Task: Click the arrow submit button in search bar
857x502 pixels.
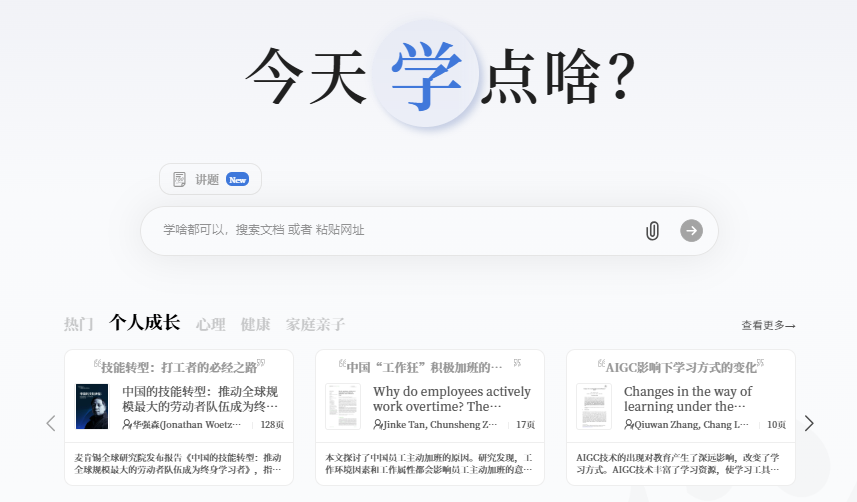Action: point(691,231)
